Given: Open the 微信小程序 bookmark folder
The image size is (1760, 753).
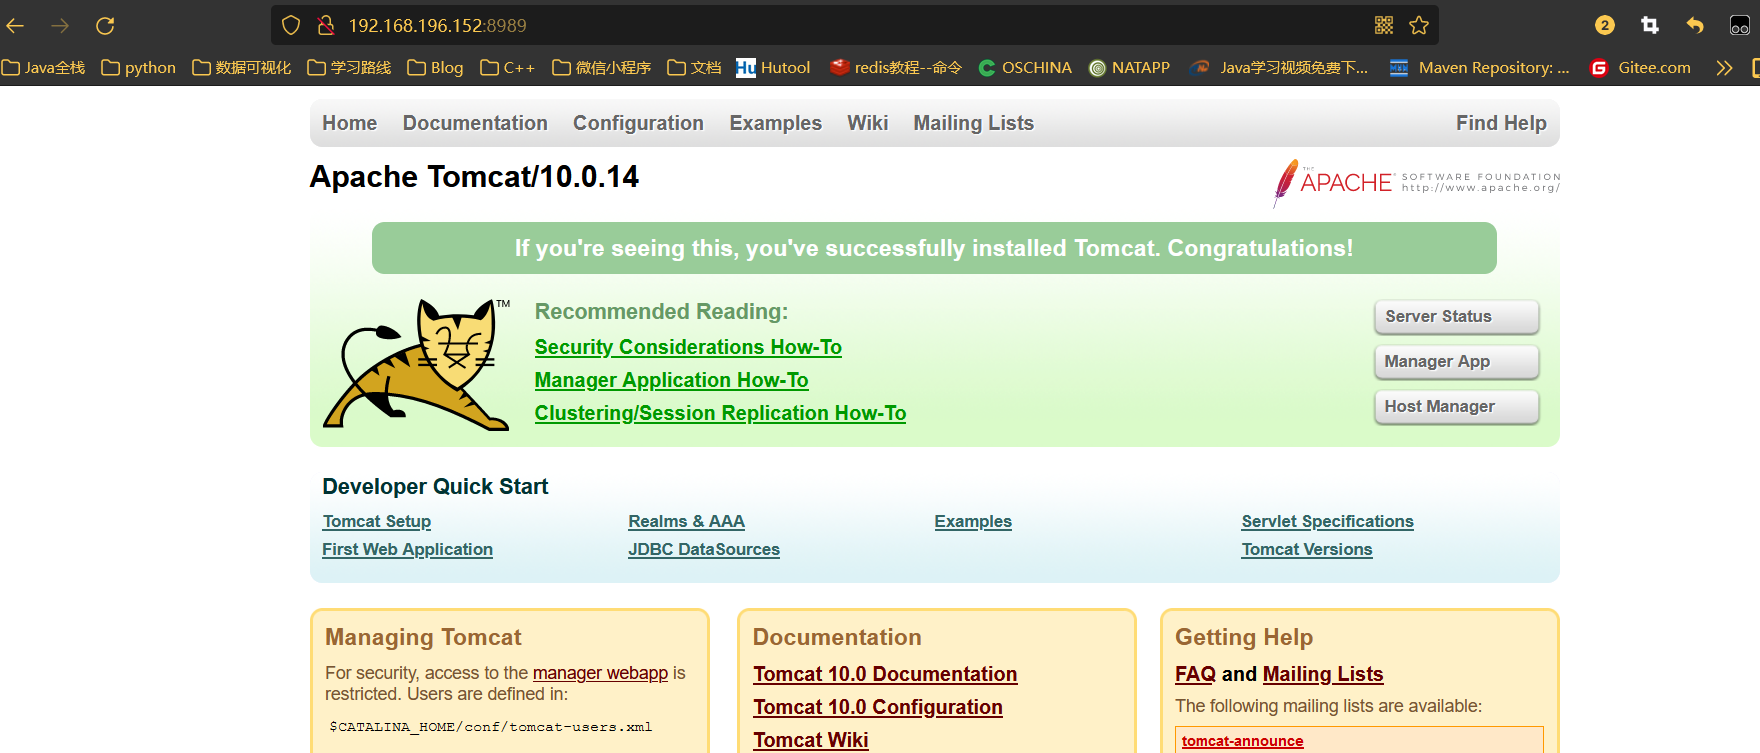Looking at the screenshot, I should click(x=602, y=68).
